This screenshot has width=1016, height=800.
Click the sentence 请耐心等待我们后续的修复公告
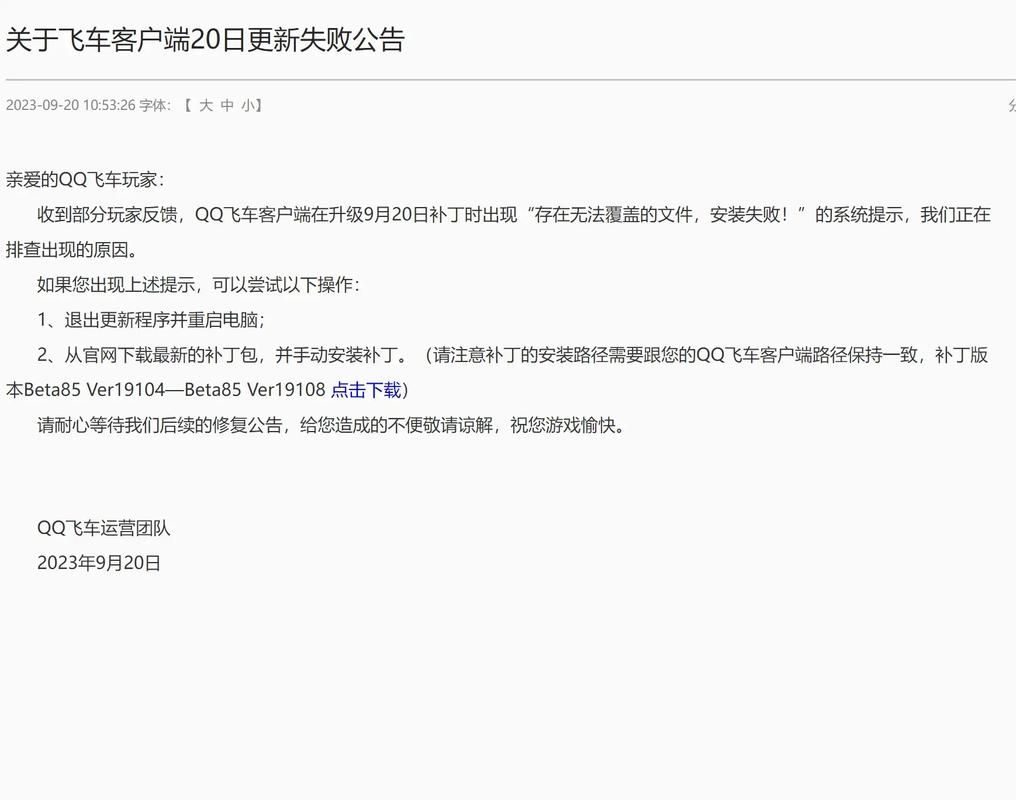[x=160, y=426]
